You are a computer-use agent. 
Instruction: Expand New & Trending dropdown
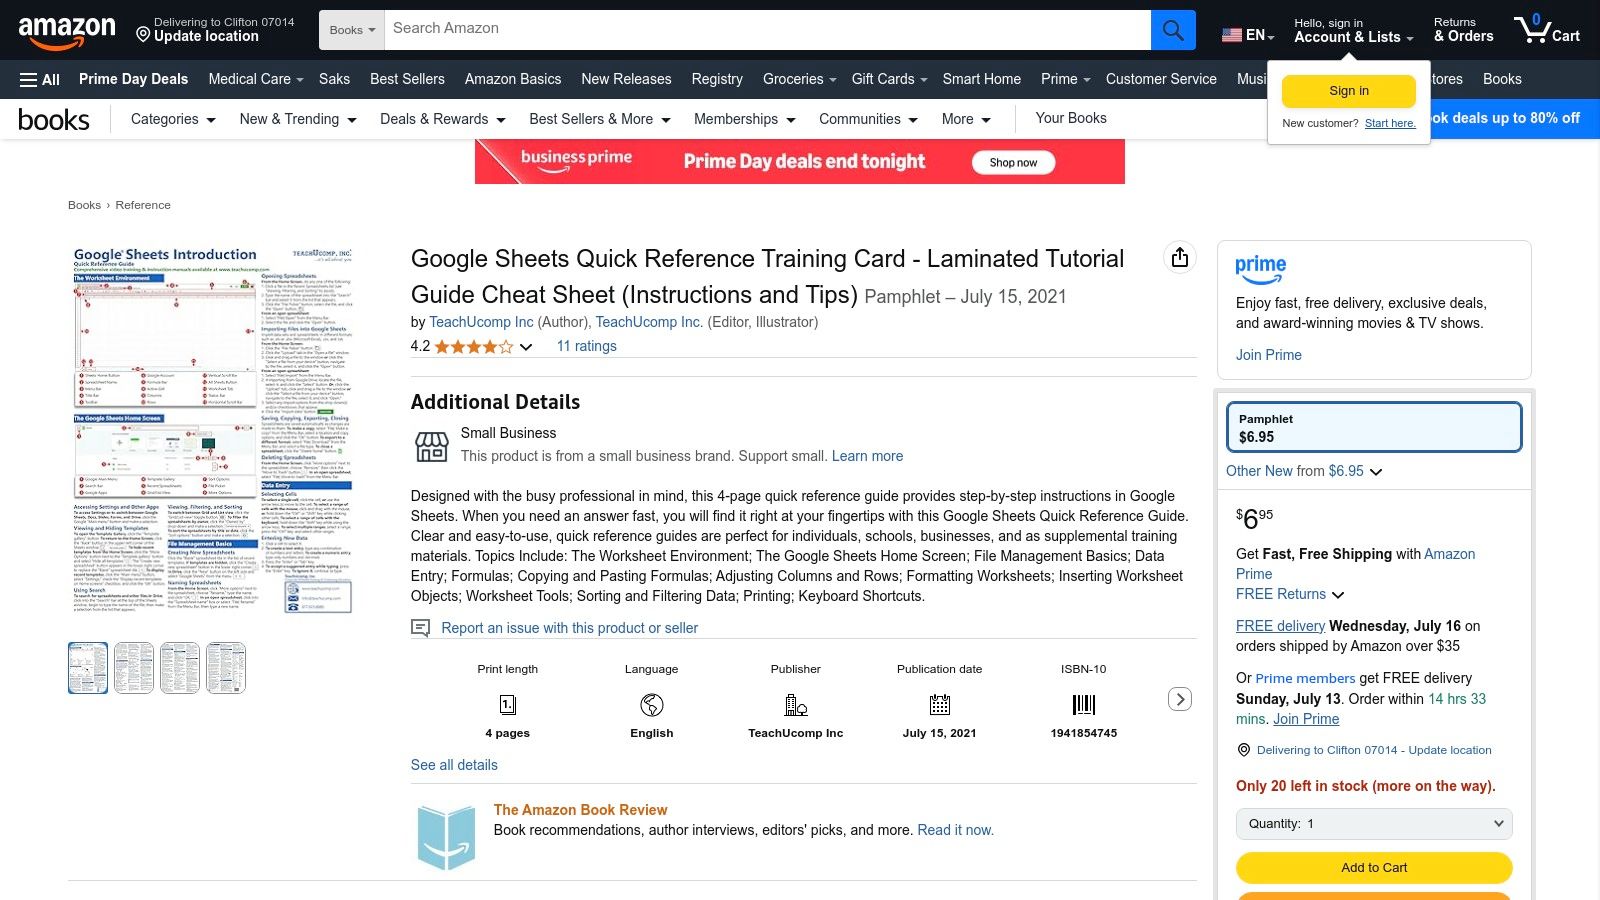pyautogui.click(x=298, y=119)
